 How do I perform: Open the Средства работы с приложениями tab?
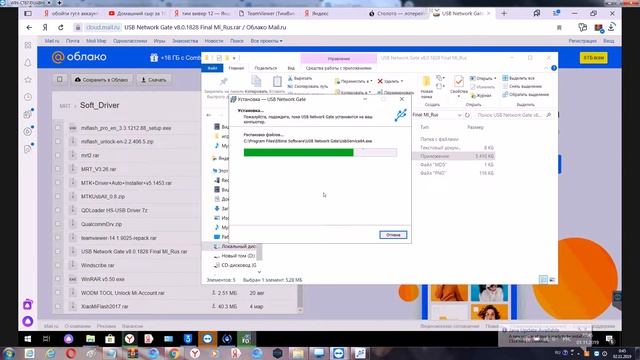pyautogui.click(x=338, y=68)
